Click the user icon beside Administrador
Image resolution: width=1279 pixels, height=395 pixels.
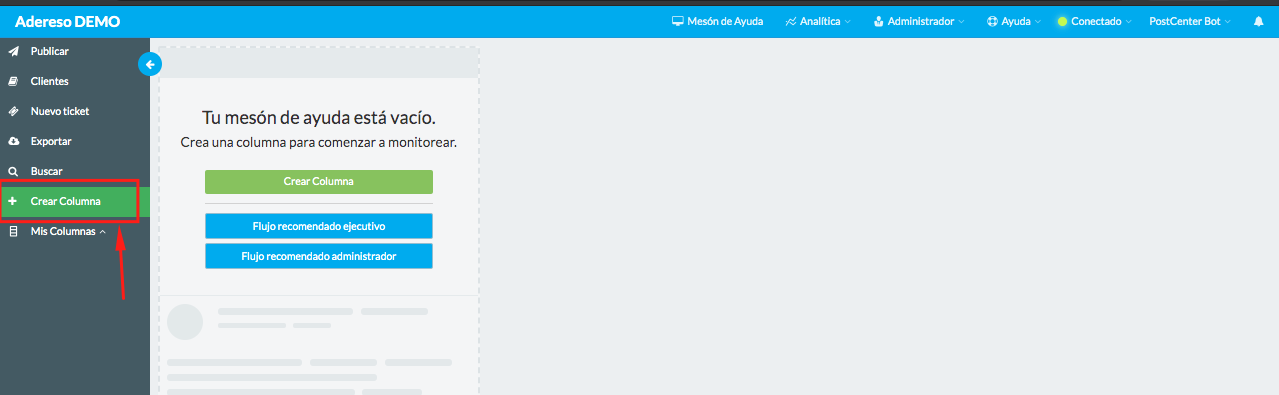click(x=878, y=21)
